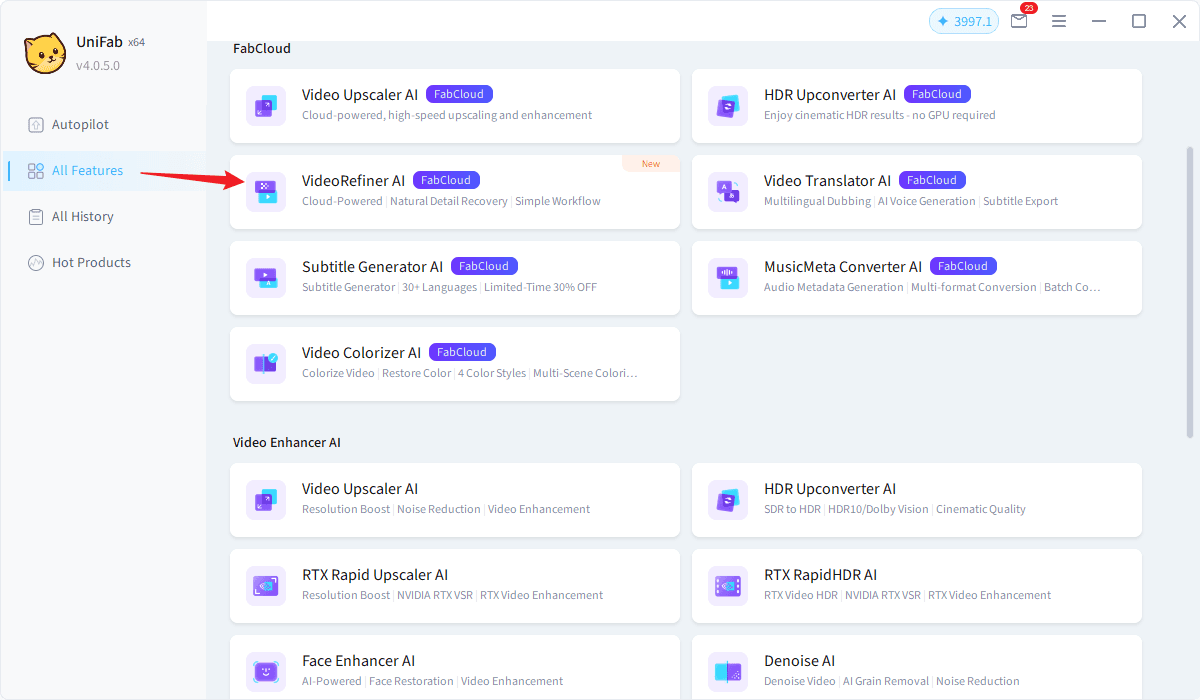Click the UniFab cat logo
1200x700 pixels.
[45, 53]
